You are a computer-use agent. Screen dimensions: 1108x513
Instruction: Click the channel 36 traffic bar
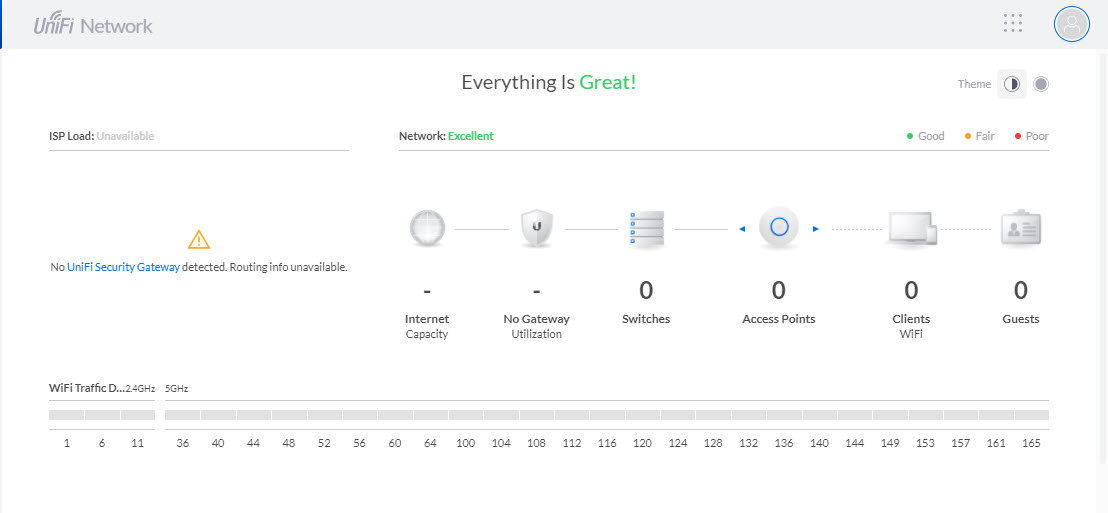pos(182,415)
